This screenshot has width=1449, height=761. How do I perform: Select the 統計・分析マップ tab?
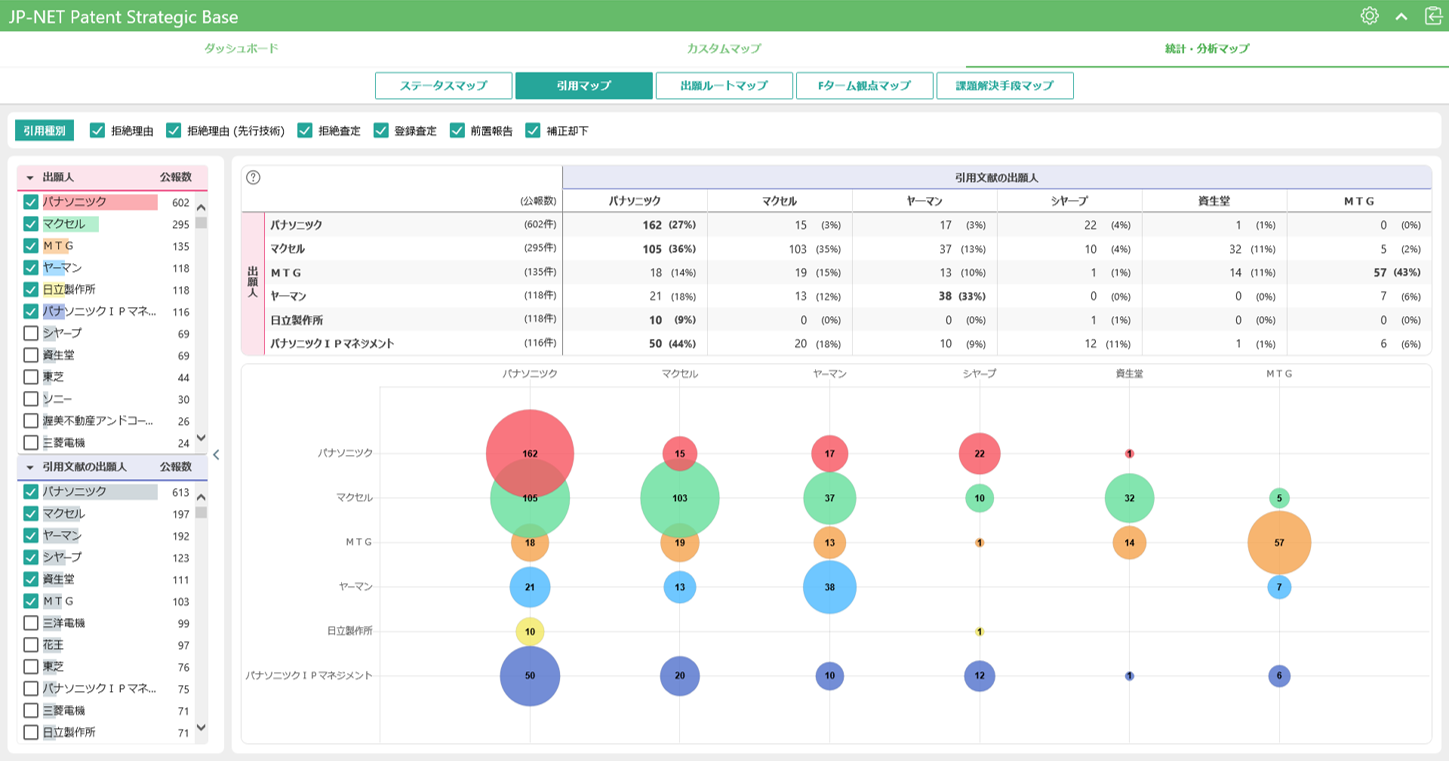click(1207, 48)
